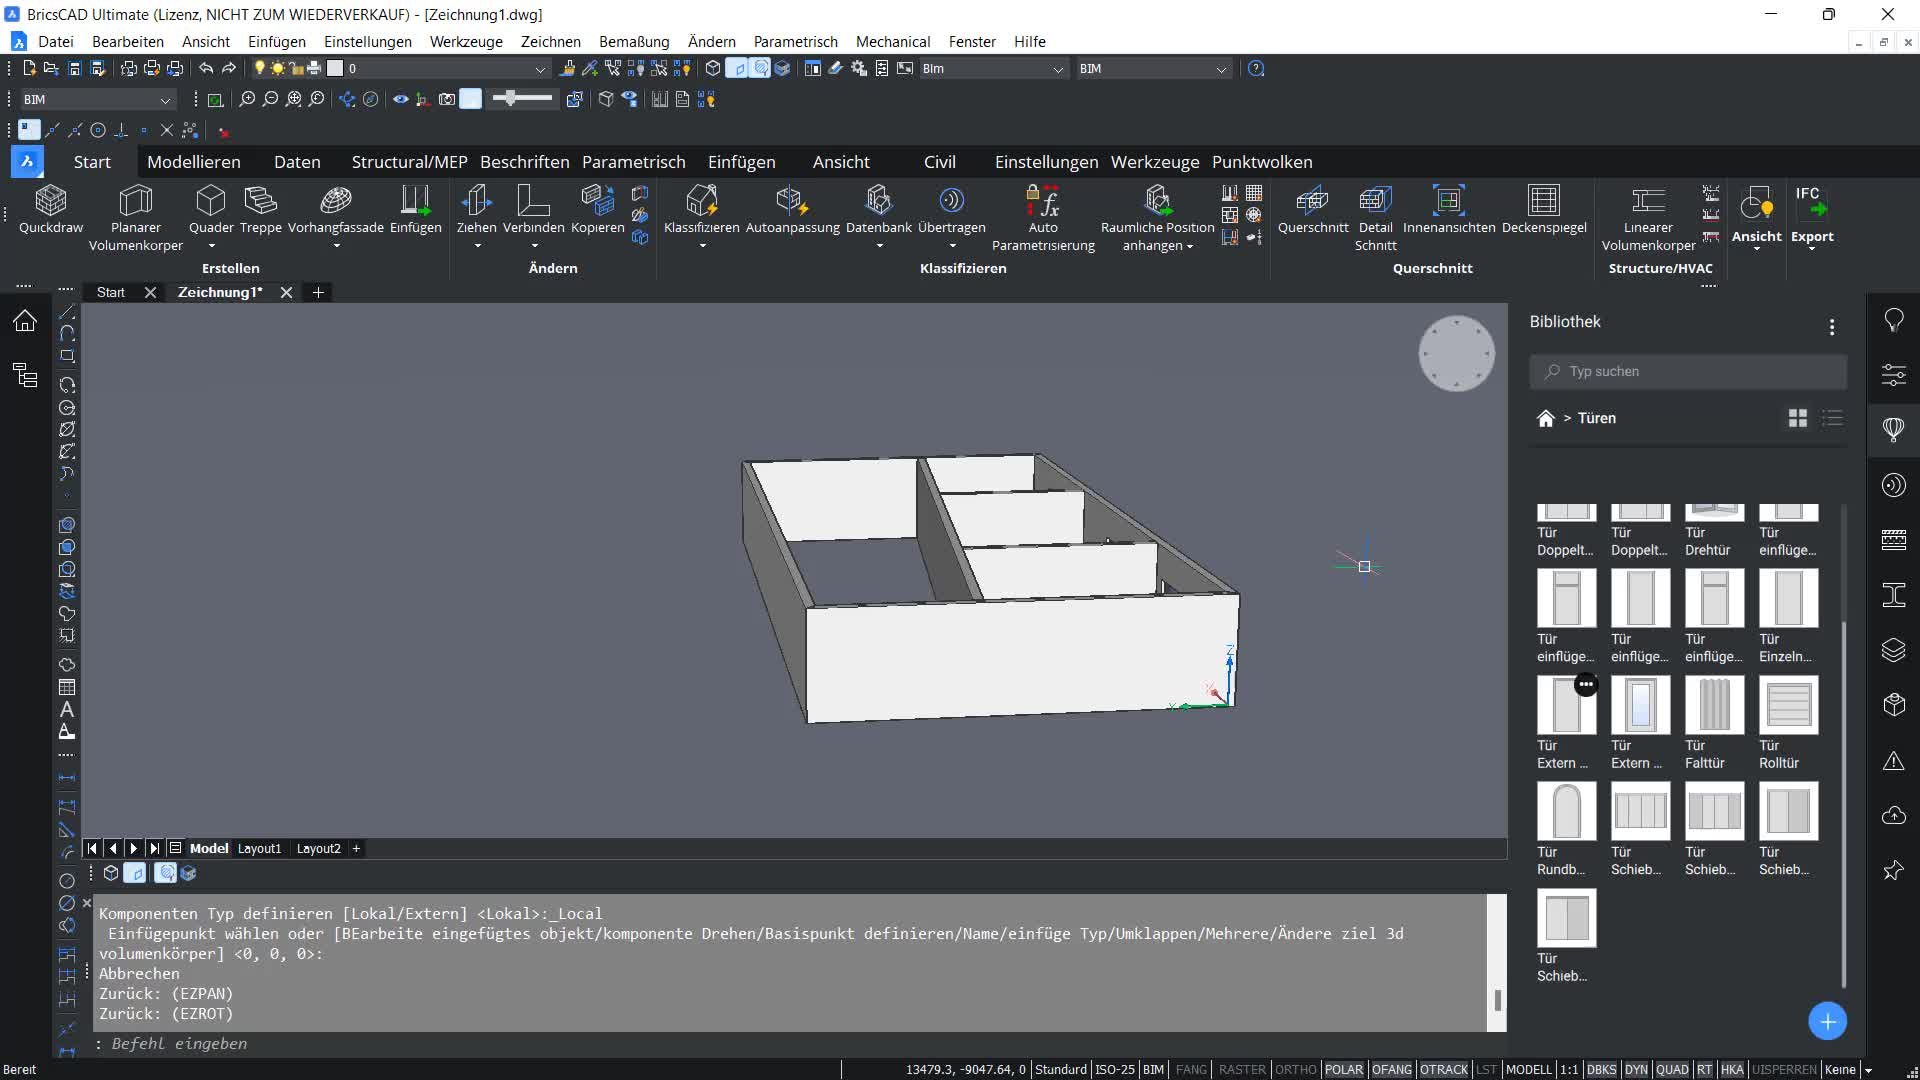The height and width of the screenshot is (1080, 1920).
Task: Toggle OTRACK in status bar
Action: click(1444, 1070)
